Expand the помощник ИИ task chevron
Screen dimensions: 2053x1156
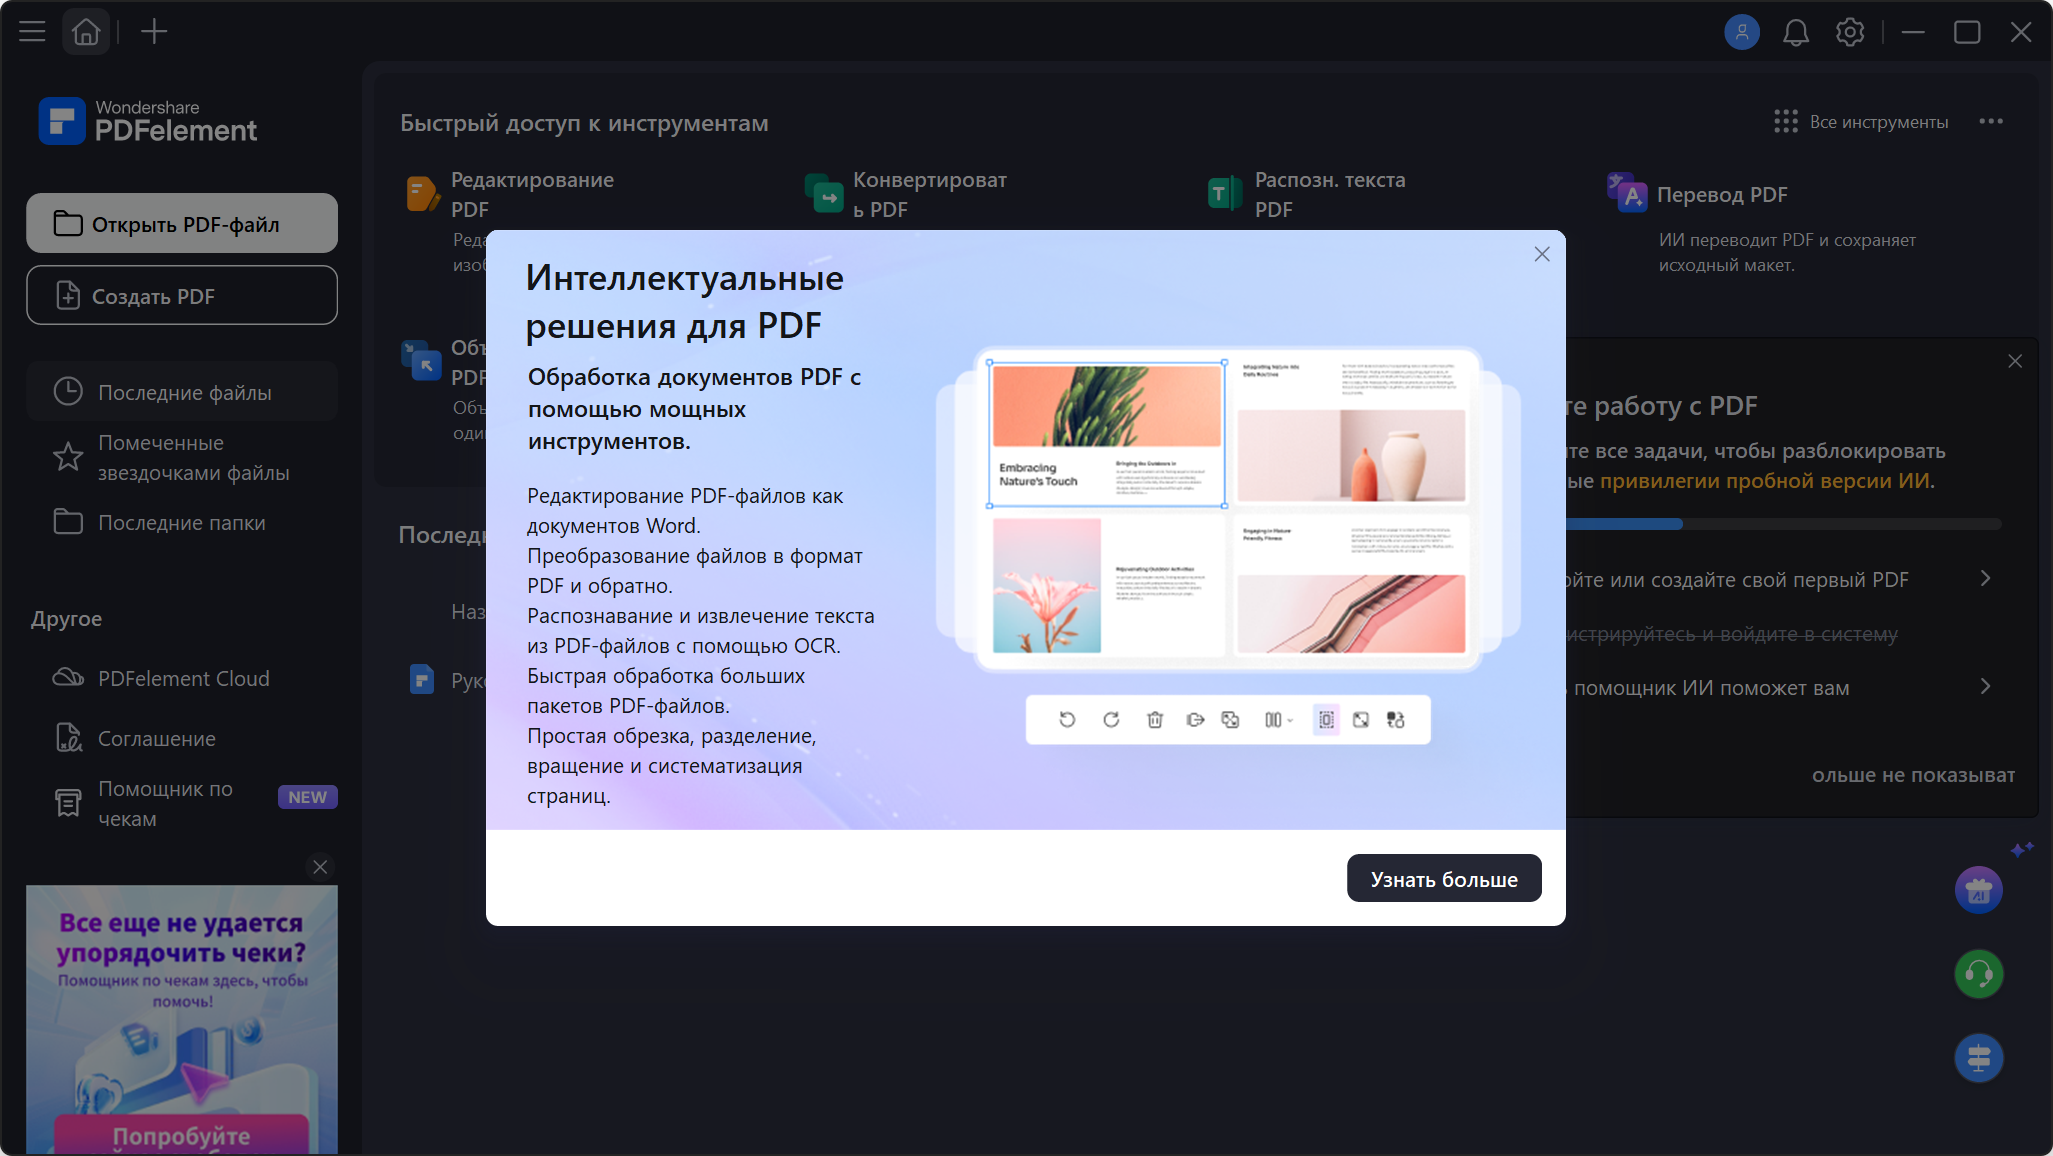(x=1986, y=687)
